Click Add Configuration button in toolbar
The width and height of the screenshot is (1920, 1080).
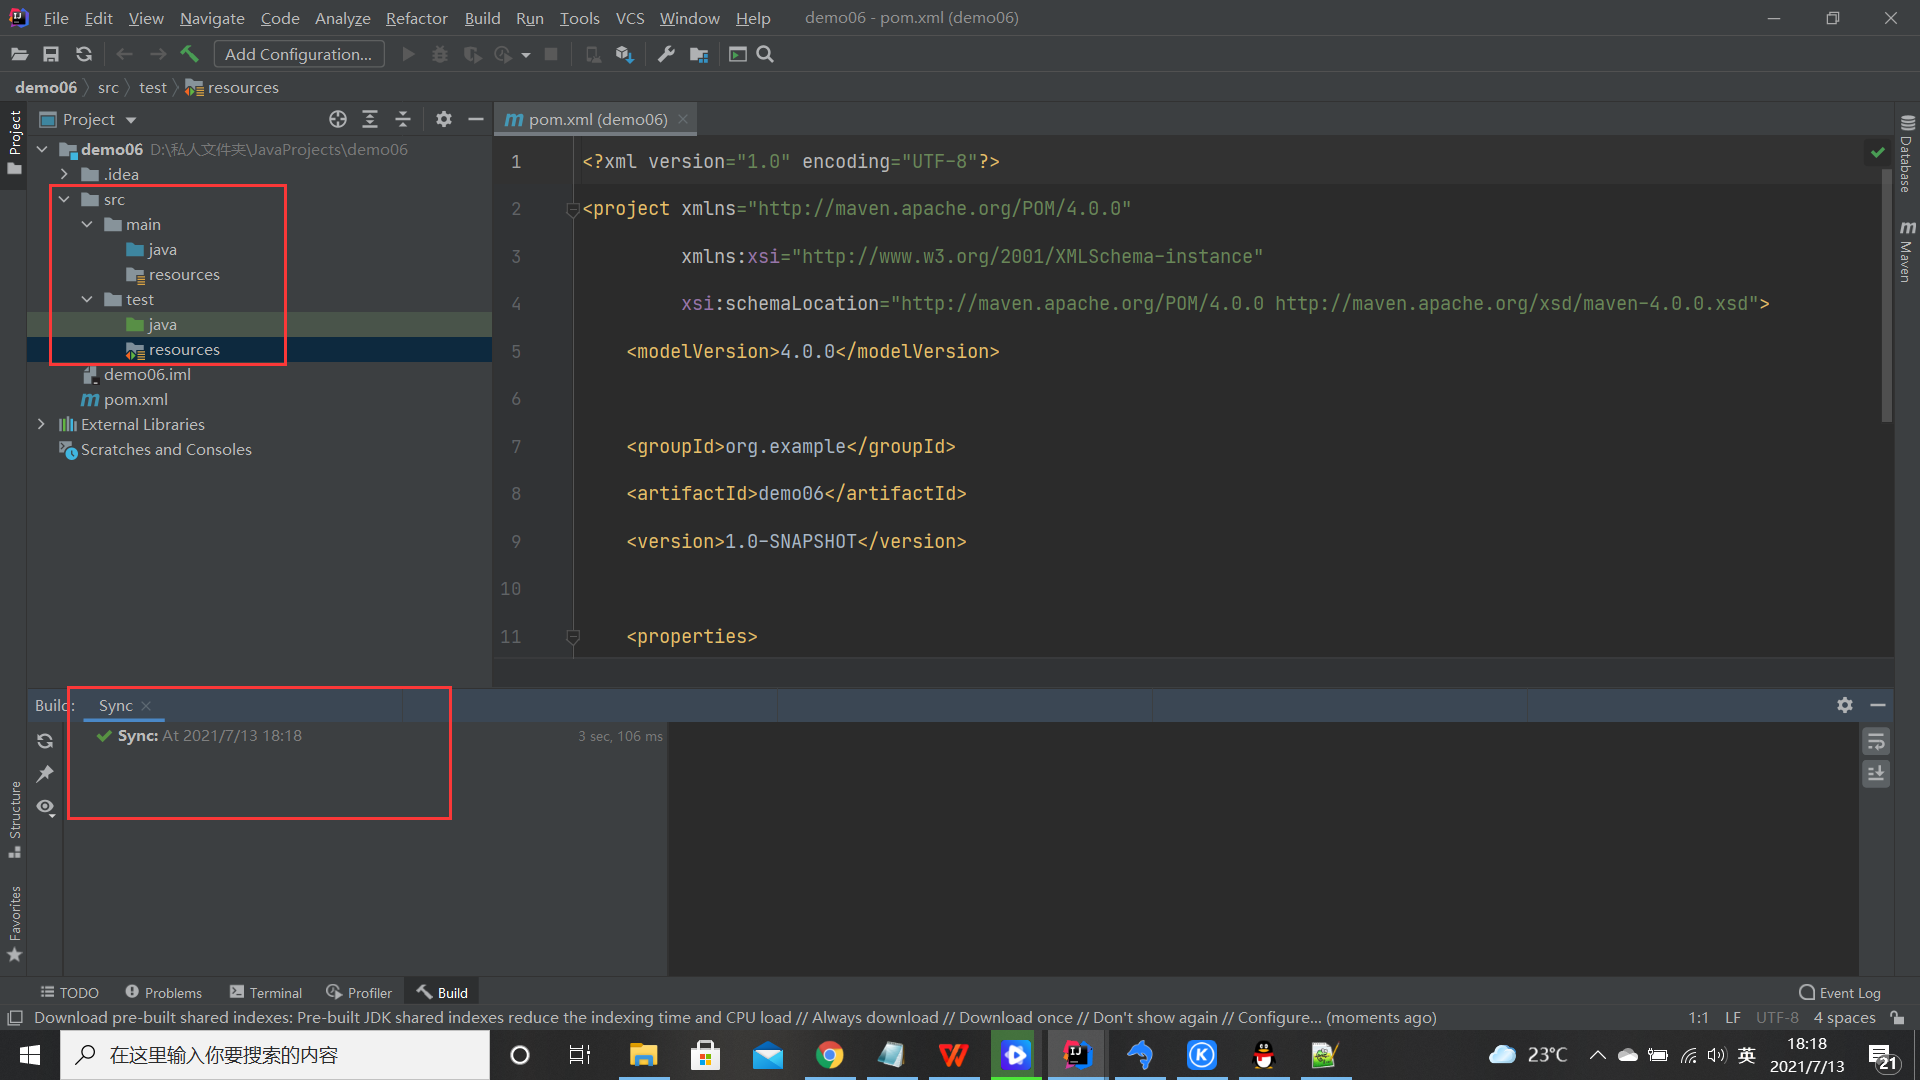click(x=297, y=53)
